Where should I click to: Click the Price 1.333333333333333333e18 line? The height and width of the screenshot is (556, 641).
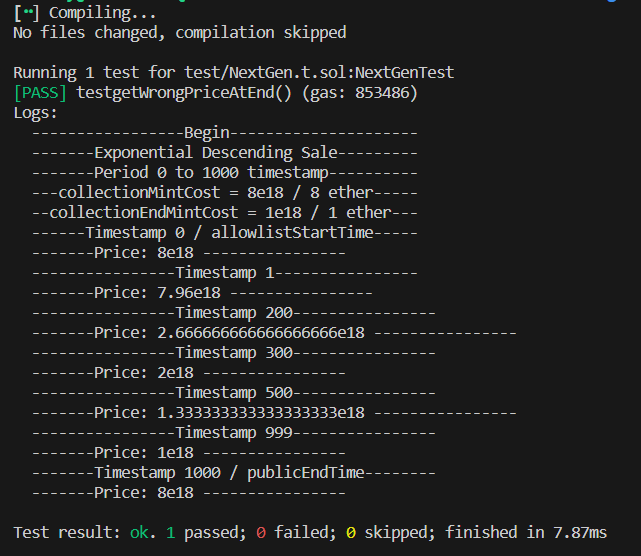(274, 413)
